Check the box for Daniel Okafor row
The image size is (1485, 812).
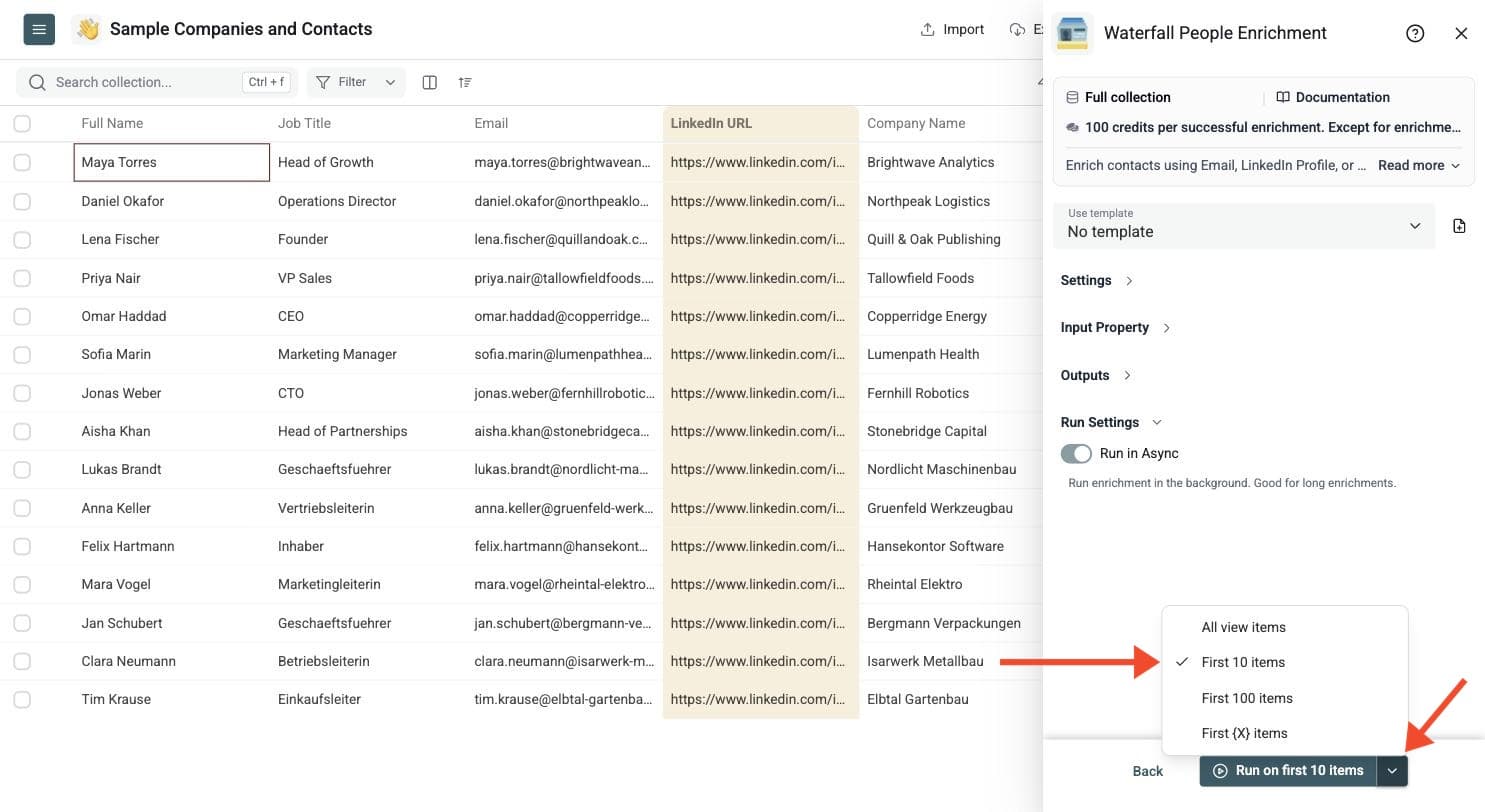(x=22, y=201)
